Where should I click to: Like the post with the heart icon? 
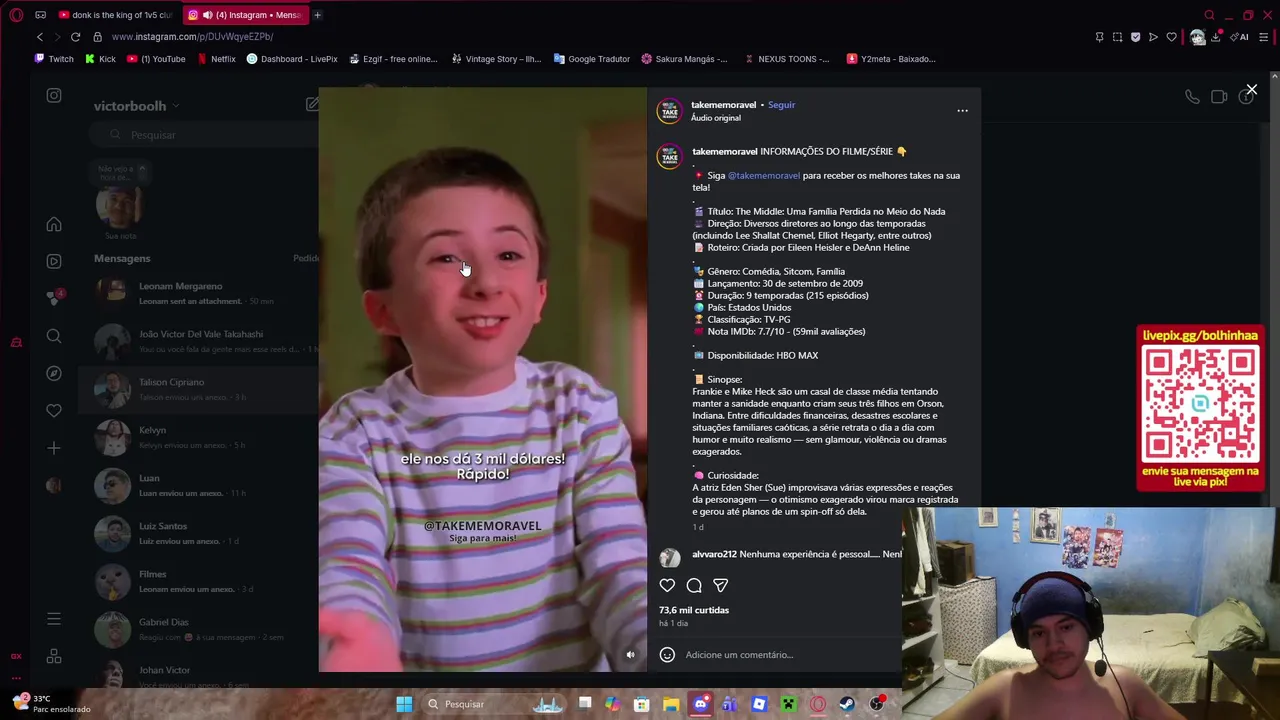pyautogui.click(x=667, y=585)
